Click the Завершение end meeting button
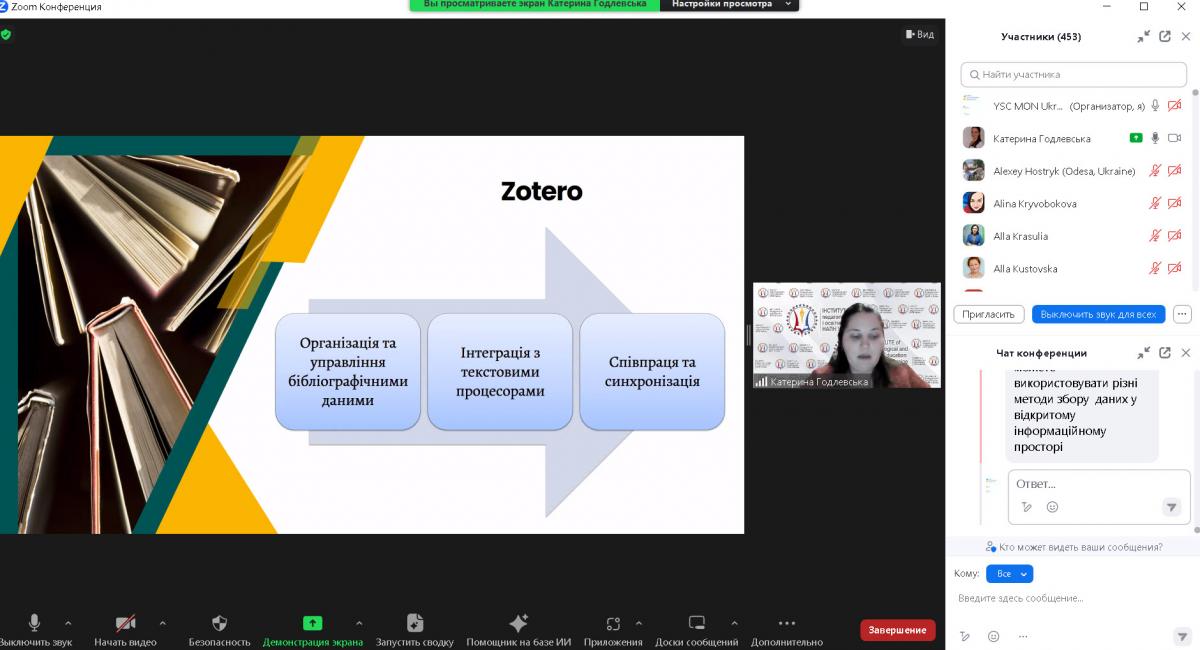This screenshot has height=650, width=1200. click(897, 630)
